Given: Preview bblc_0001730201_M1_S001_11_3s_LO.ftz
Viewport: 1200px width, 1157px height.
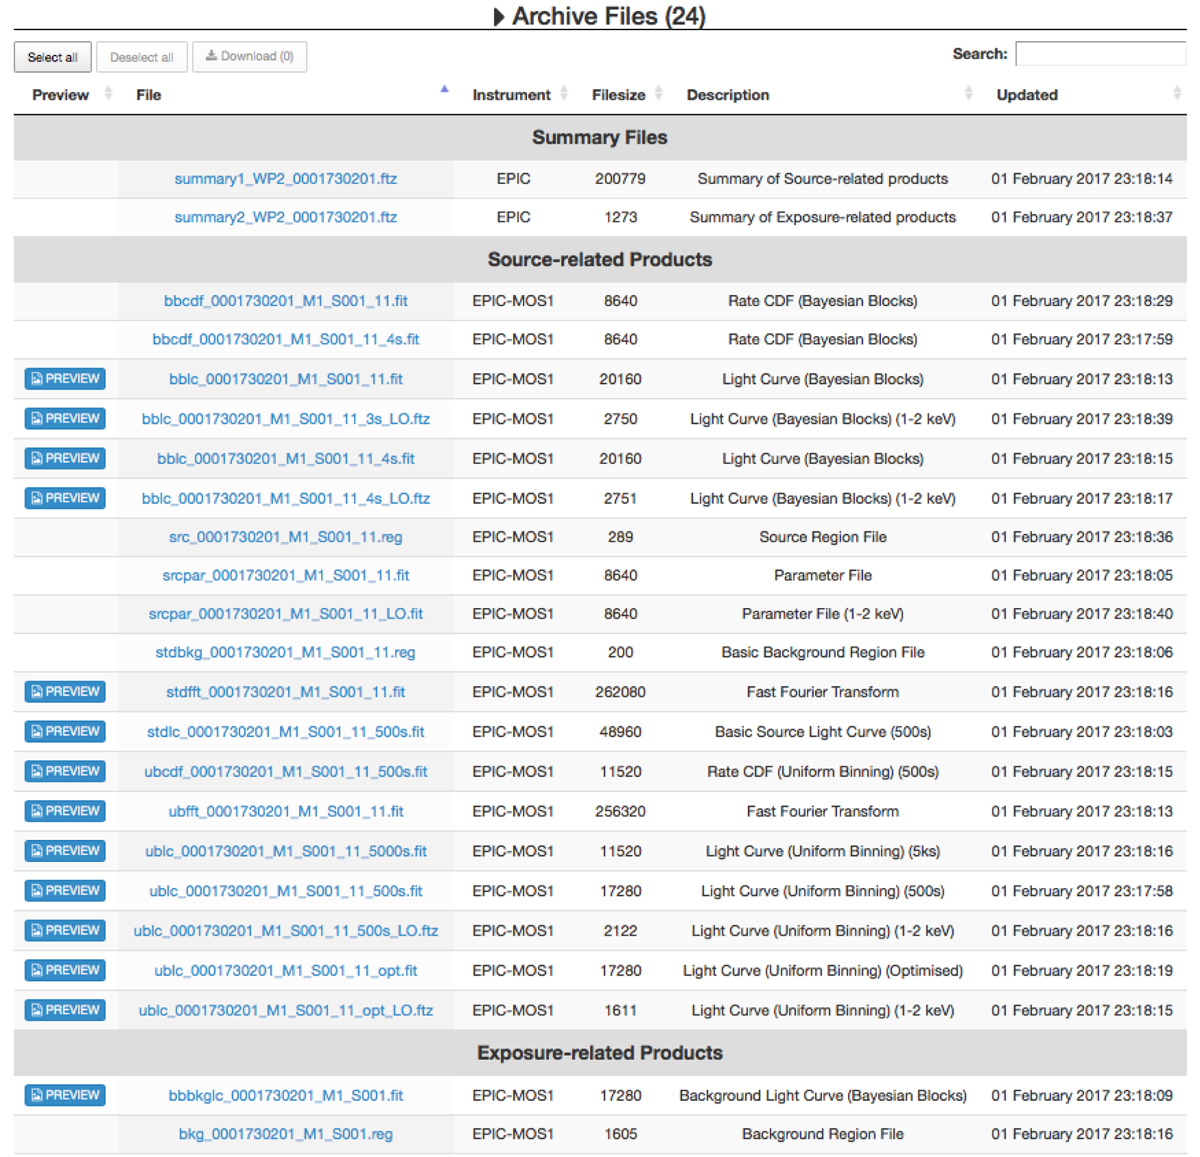Looking at the screenshot, I should (65, 419).
